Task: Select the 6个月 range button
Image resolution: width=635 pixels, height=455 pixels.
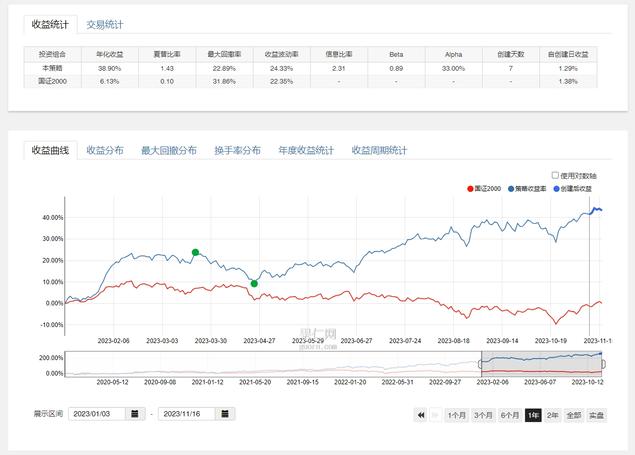Action: click(x=509, y=414)
